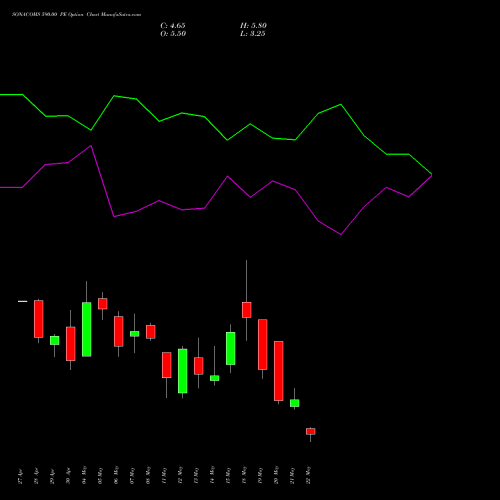Click the magenta line's lowest trough on the right
The height and width of the screenshot is (500, 500).
pyautogui.click(x=341, y=235)
